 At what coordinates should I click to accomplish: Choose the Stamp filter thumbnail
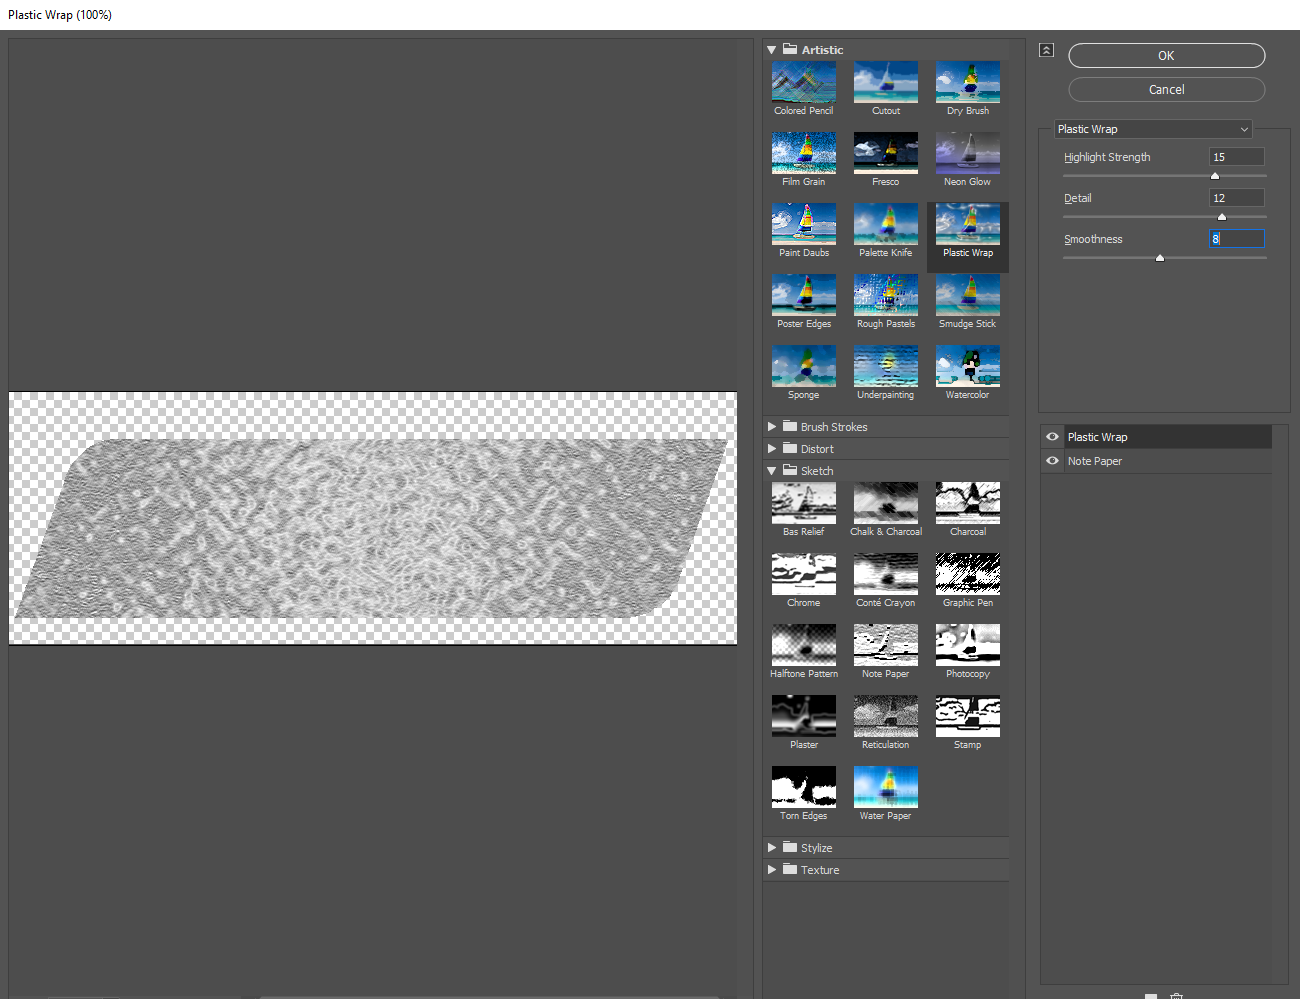[x=967, y=715]
